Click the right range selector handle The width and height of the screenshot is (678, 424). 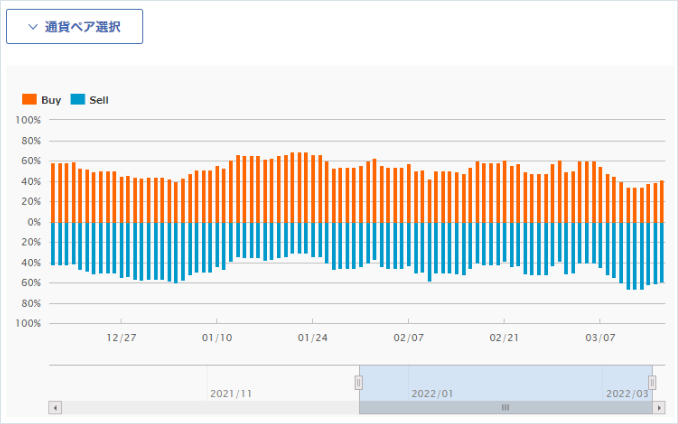tap(652, 382)
